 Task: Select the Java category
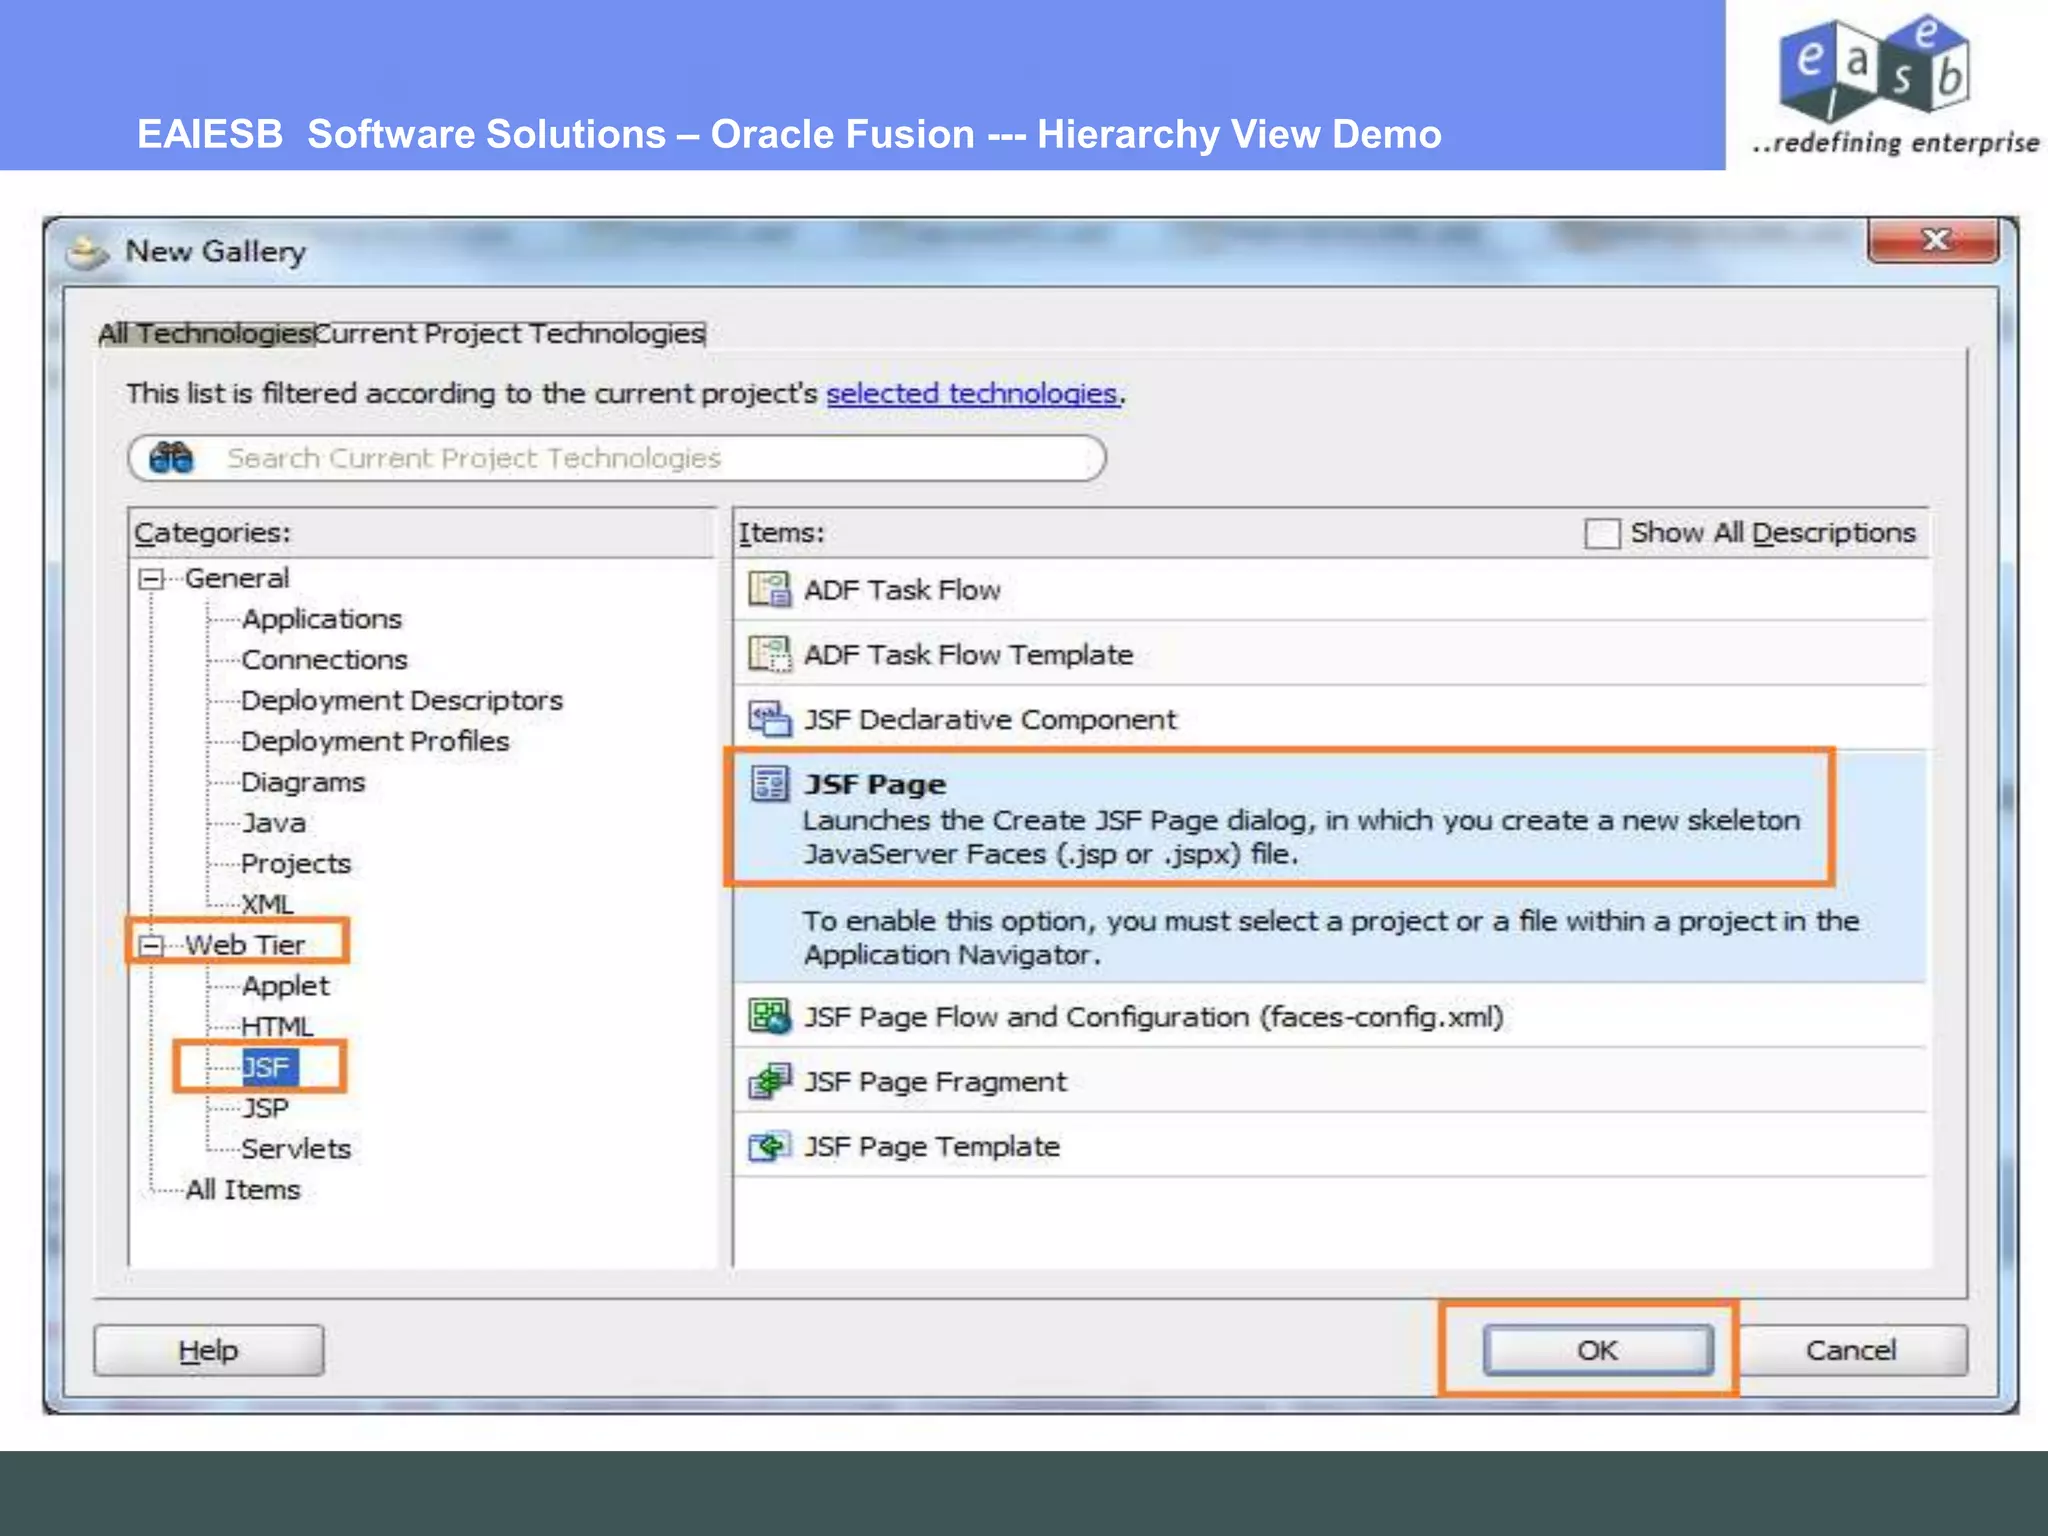[273, 823]
